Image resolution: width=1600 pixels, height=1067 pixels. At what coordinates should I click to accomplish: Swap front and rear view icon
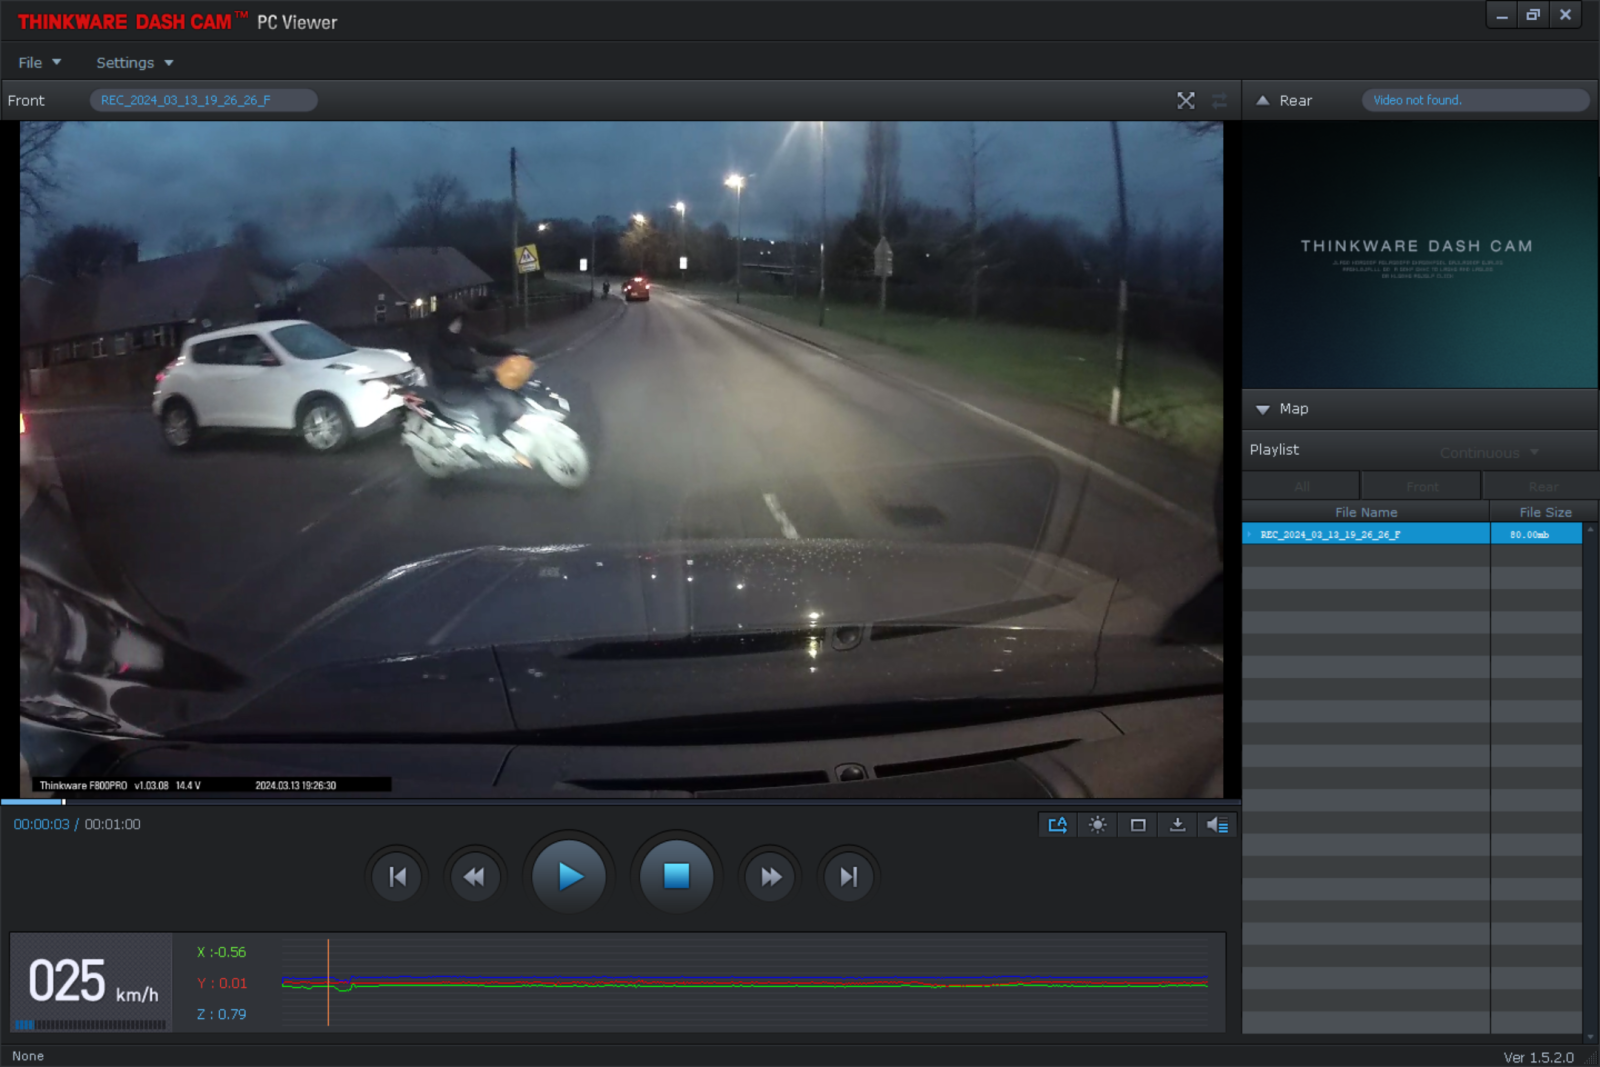click(1219, 100)
